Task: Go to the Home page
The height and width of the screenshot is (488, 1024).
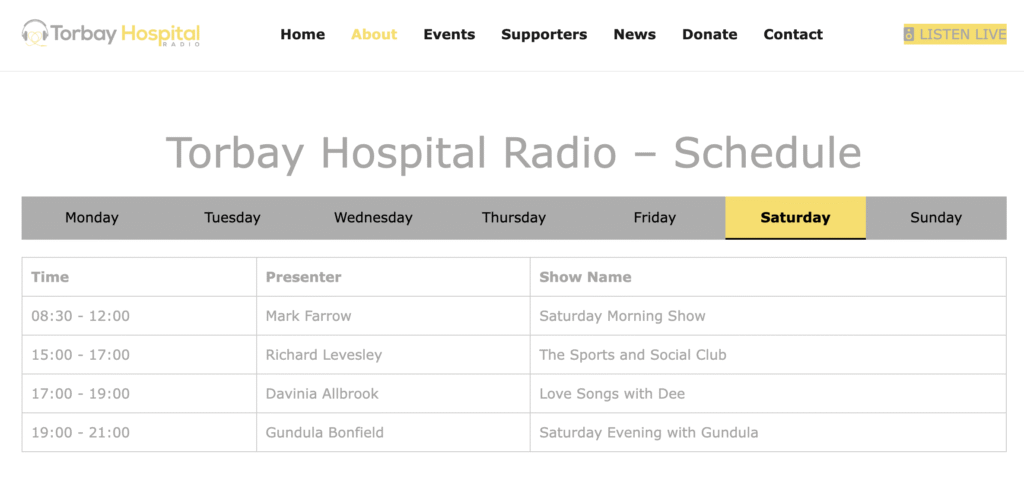Action: [x=302, y=34]
